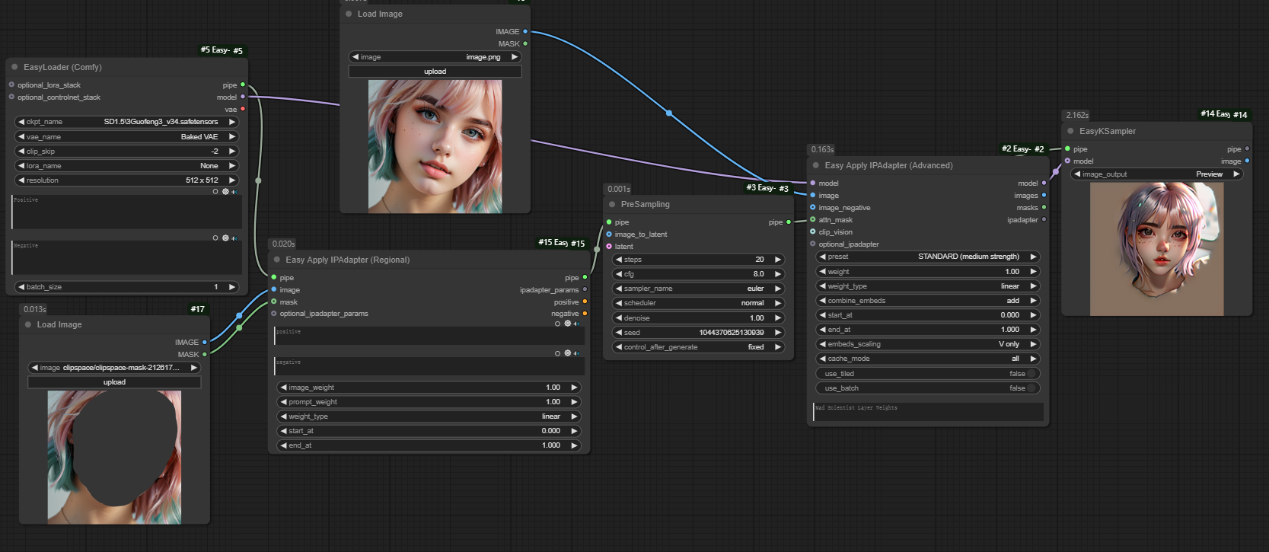Viewport: 1269px width, 552px height.
Task: Open the image_output dropdown set to Preview
Action: pyautogui.click(x=1156, y=174)
